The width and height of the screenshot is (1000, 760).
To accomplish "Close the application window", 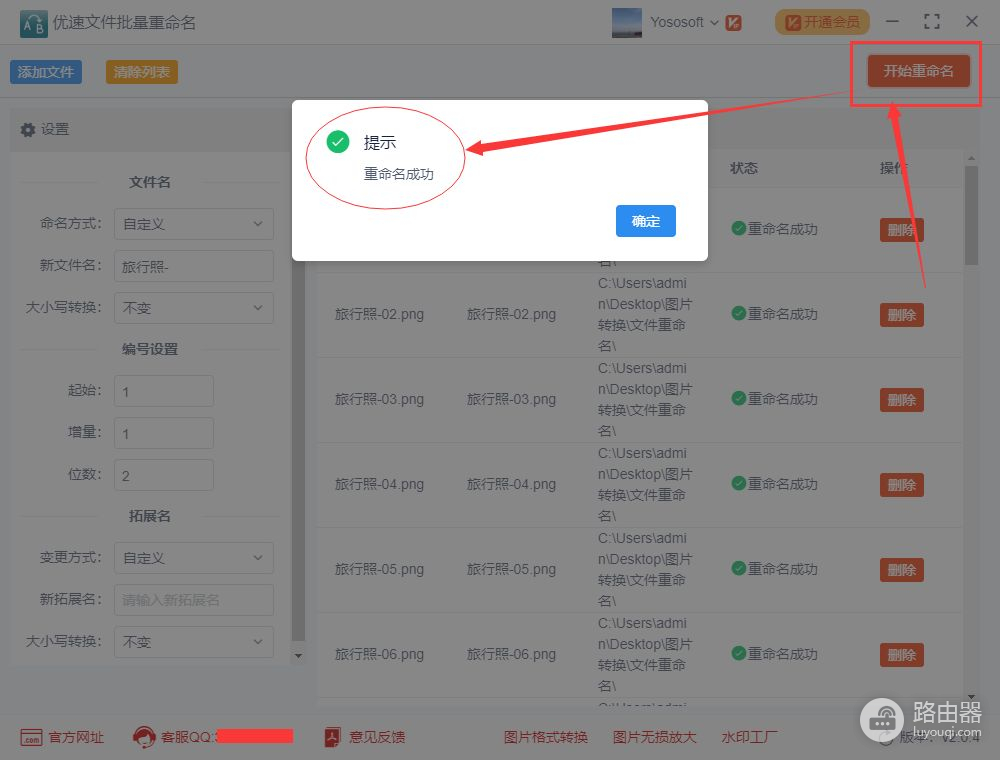I will (972, 22).
